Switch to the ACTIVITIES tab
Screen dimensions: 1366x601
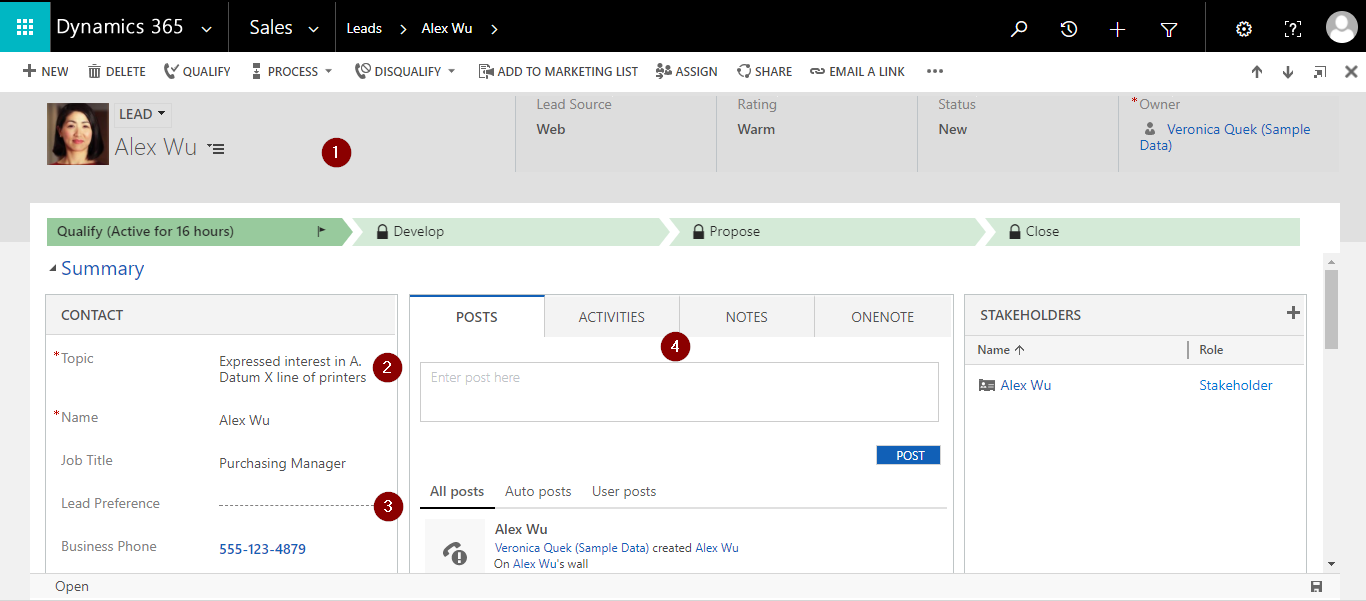tap(611, 316)
